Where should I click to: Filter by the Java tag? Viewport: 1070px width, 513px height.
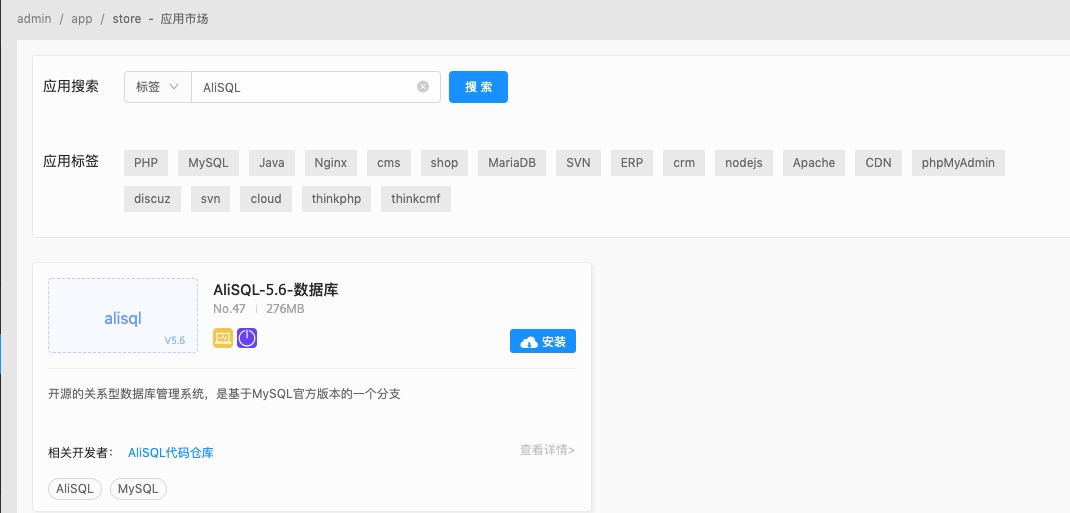click(x=272, y=163)
